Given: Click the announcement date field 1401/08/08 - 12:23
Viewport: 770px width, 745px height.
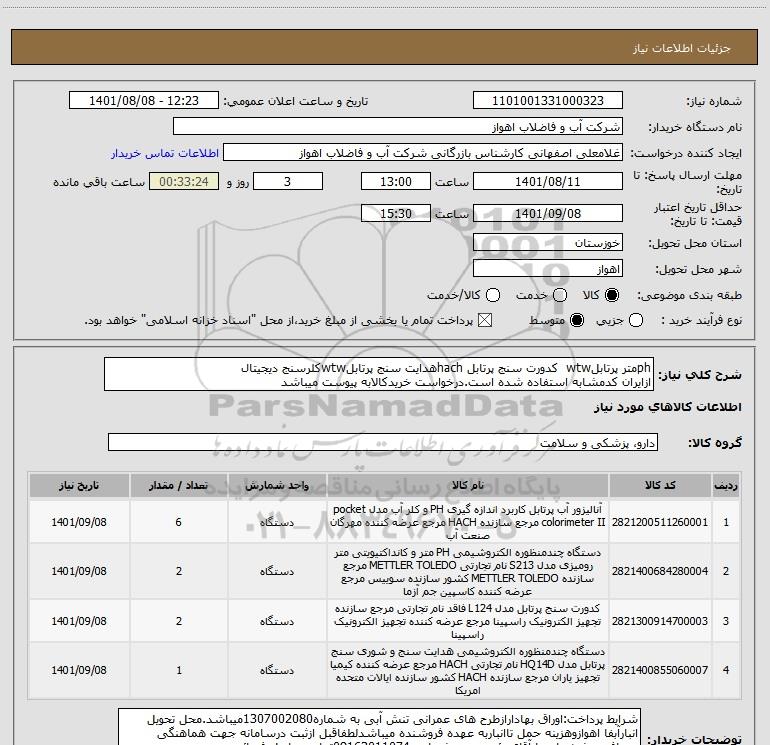Looking at the screenshot, I should pyautogui.click(x=143, y=101).
